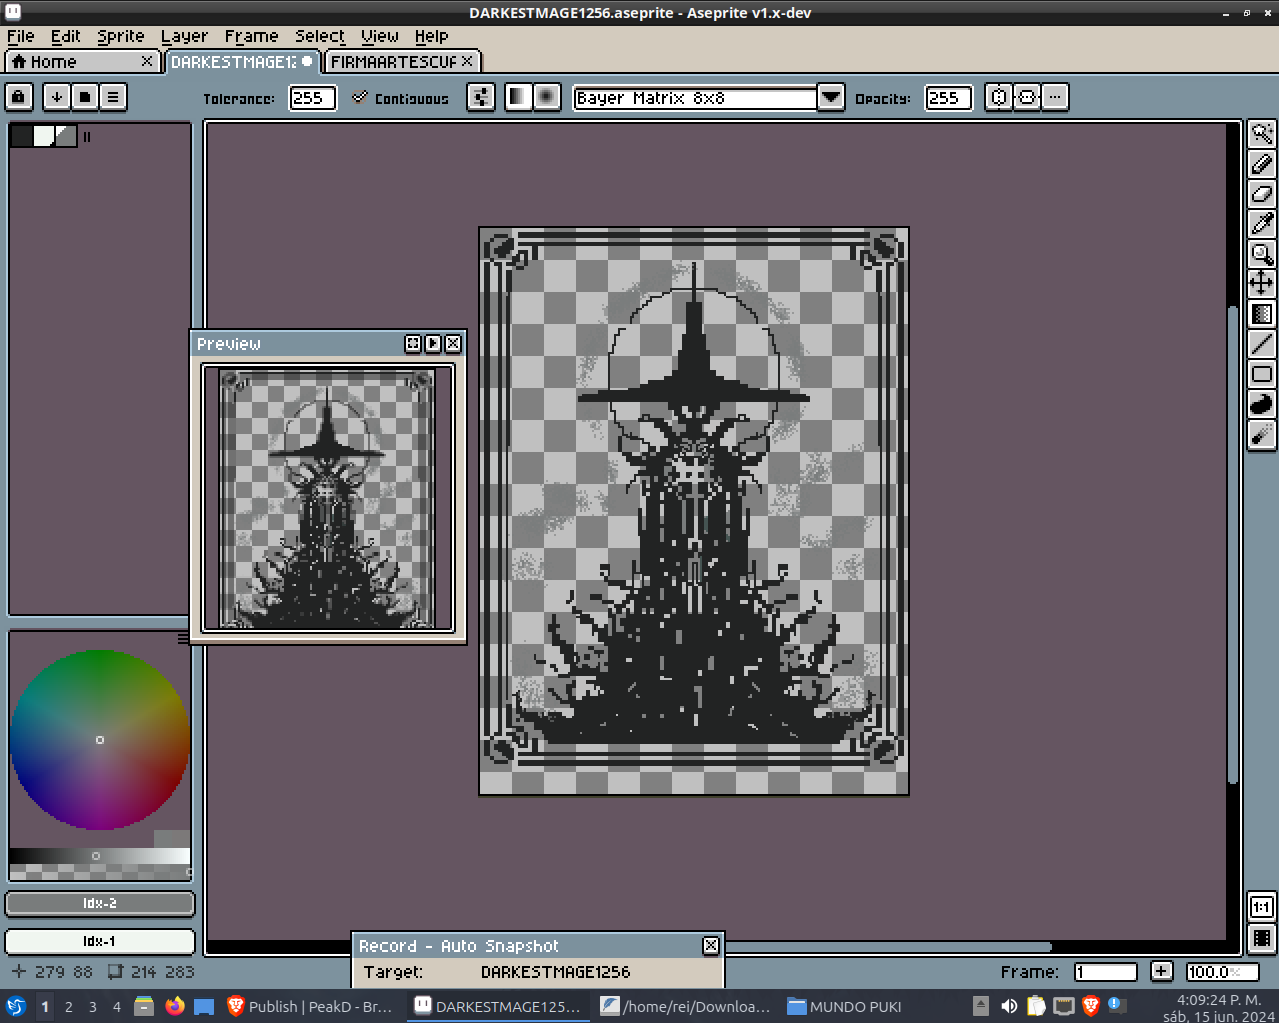Close the FIRMAARTESCUF tab
Screen dimensions: 1279x1023
coord(467,62)
